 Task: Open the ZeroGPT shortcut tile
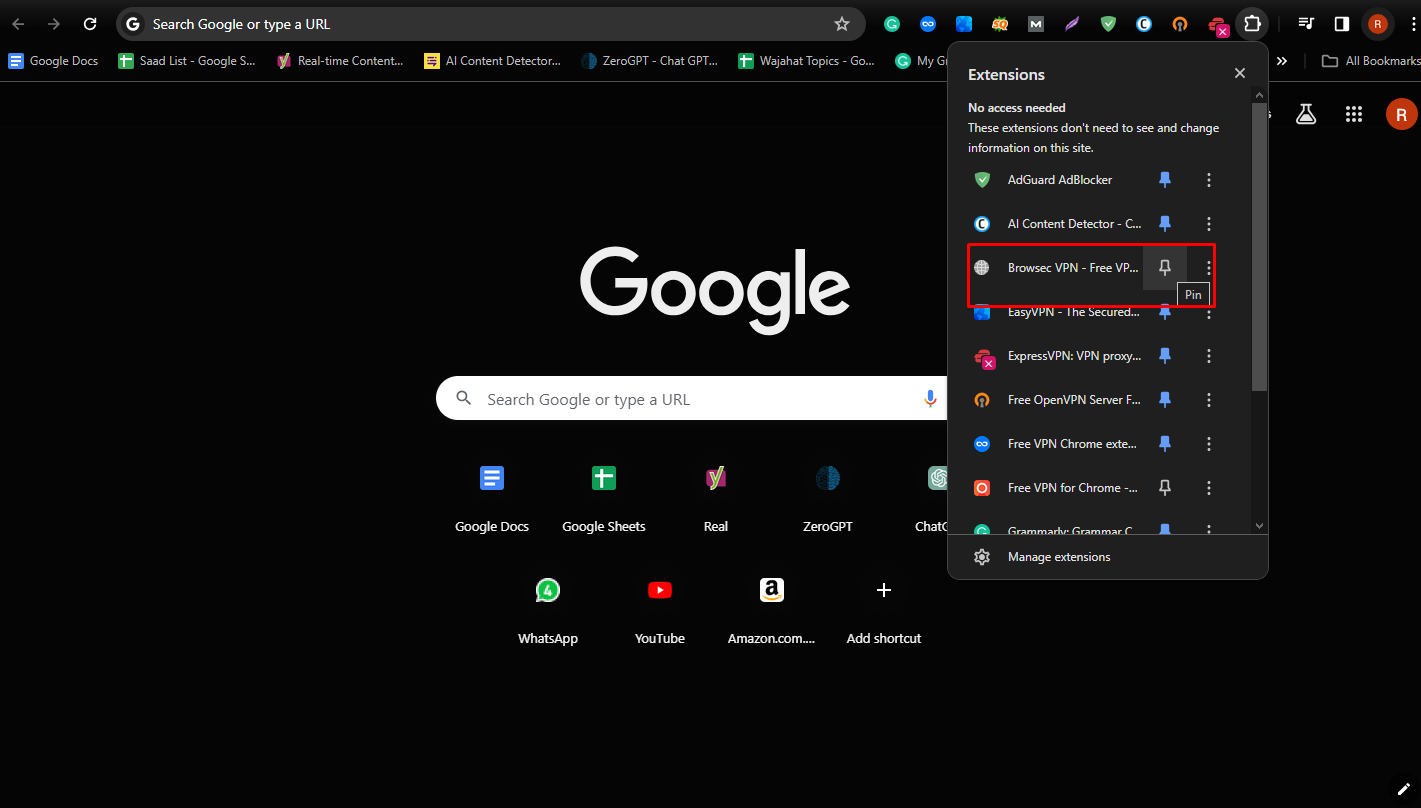click(x=828, y=497)
